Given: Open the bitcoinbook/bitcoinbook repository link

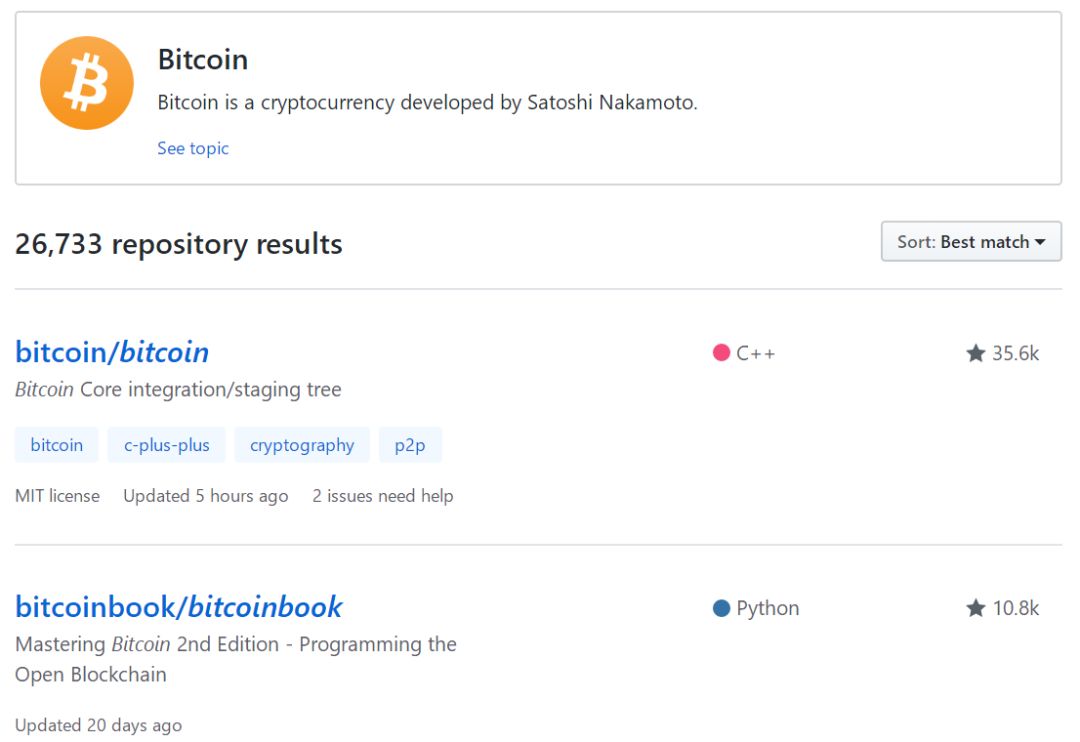Looking at the screenshot, I should coord(178,607).
